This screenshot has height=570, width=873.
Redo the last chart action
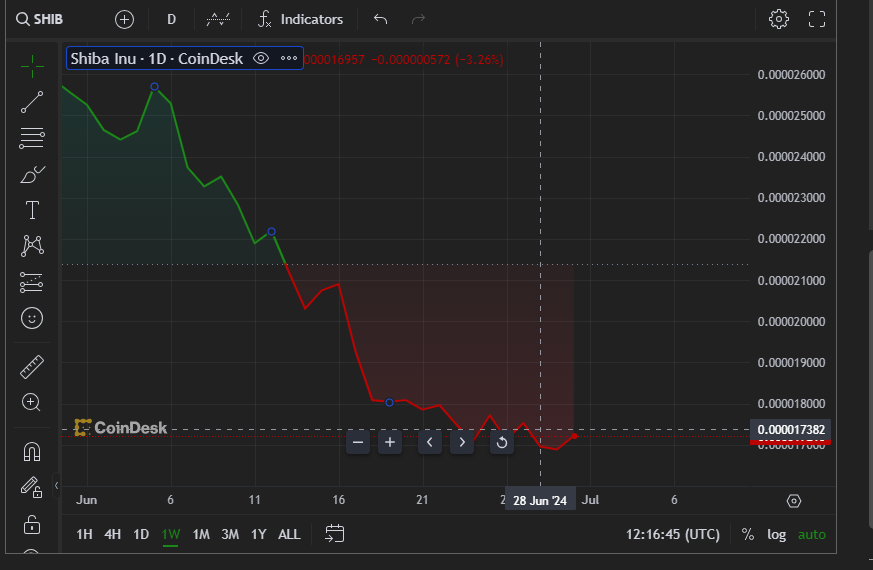[x=418, y=19]
